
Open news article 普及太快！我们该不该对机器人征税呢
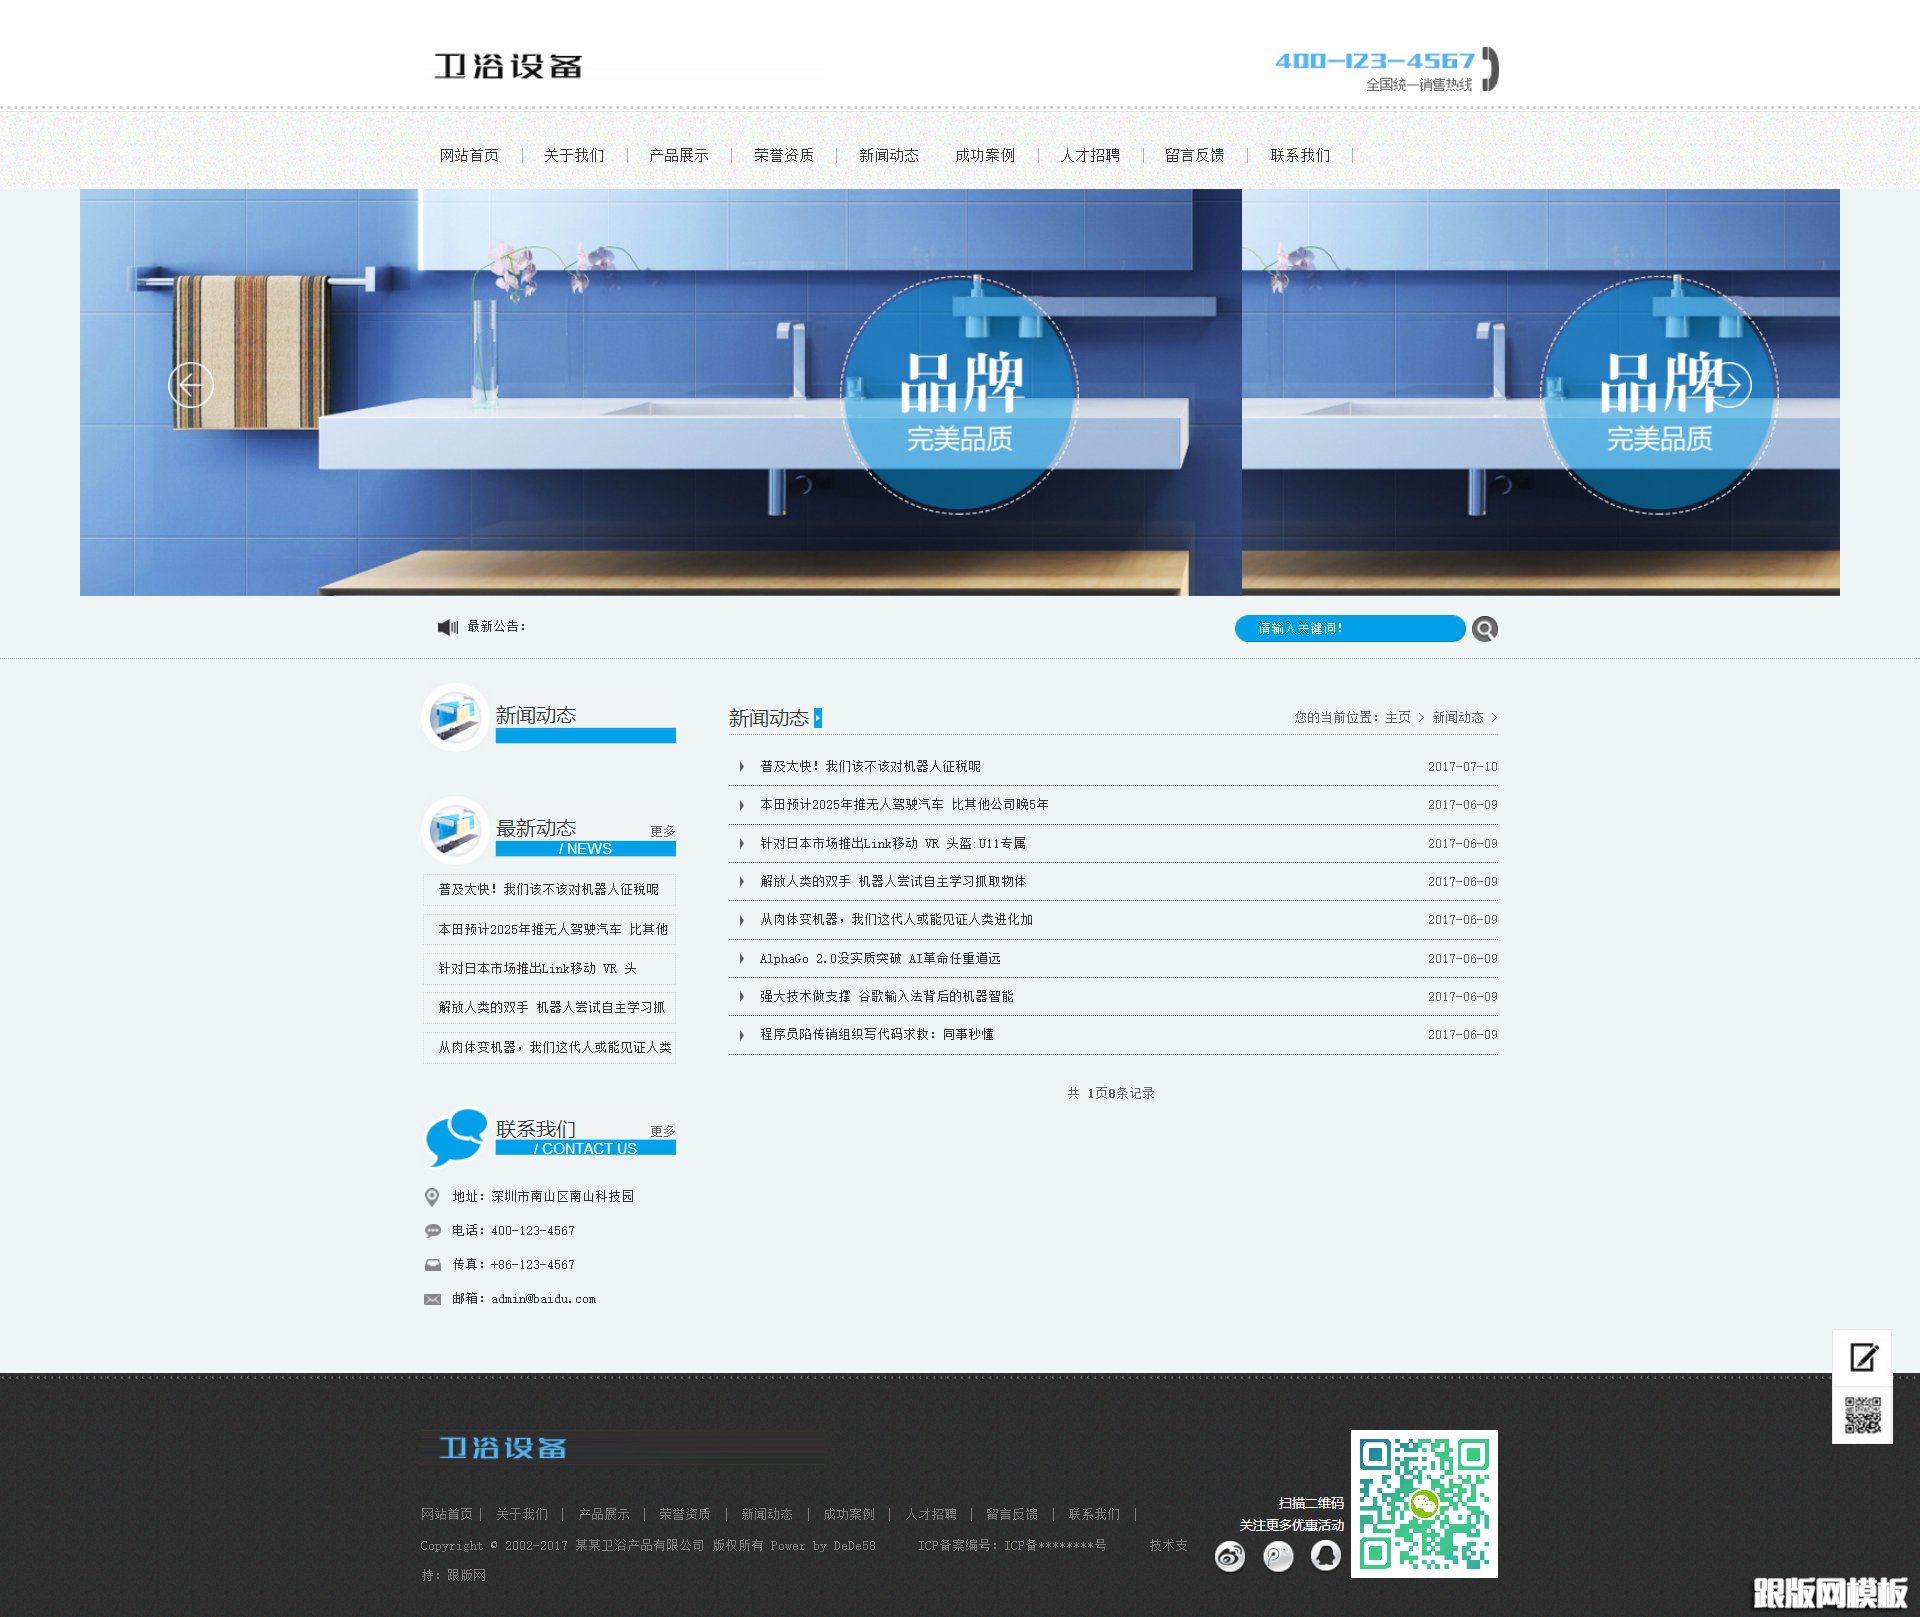coord(870,766)
